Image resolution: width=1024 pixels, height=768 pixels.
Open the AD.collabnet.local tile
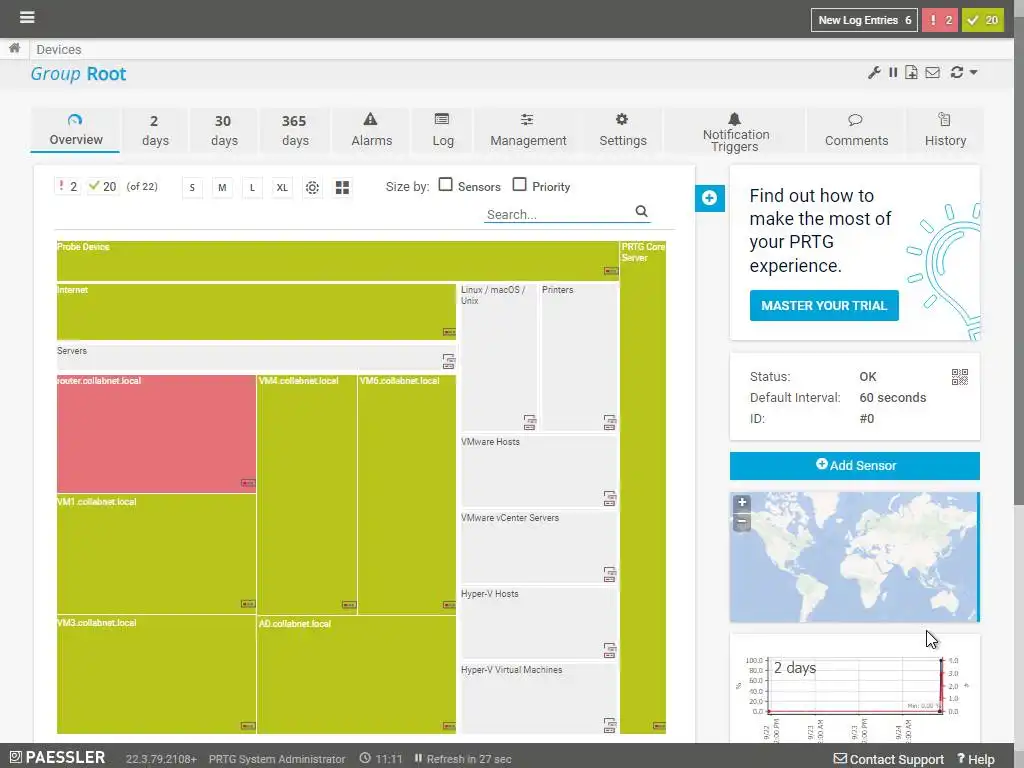357,675
